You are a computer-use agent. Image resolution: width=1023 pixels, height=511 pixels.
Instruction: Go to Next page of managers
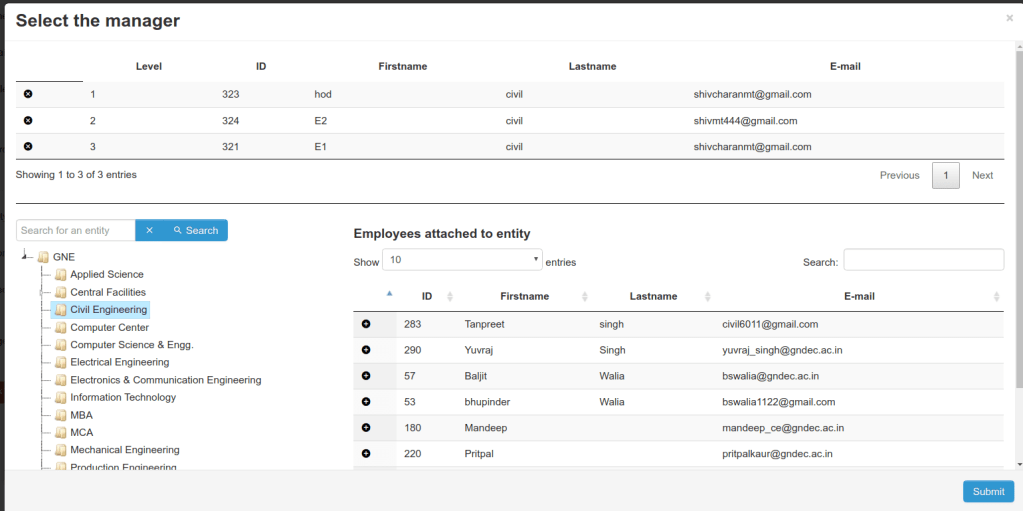(x=982, y=175)
